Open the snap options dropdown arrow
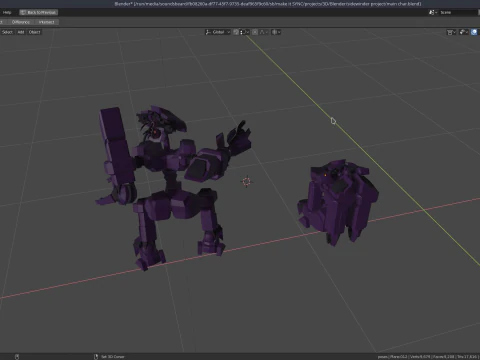 coord(245,32)
